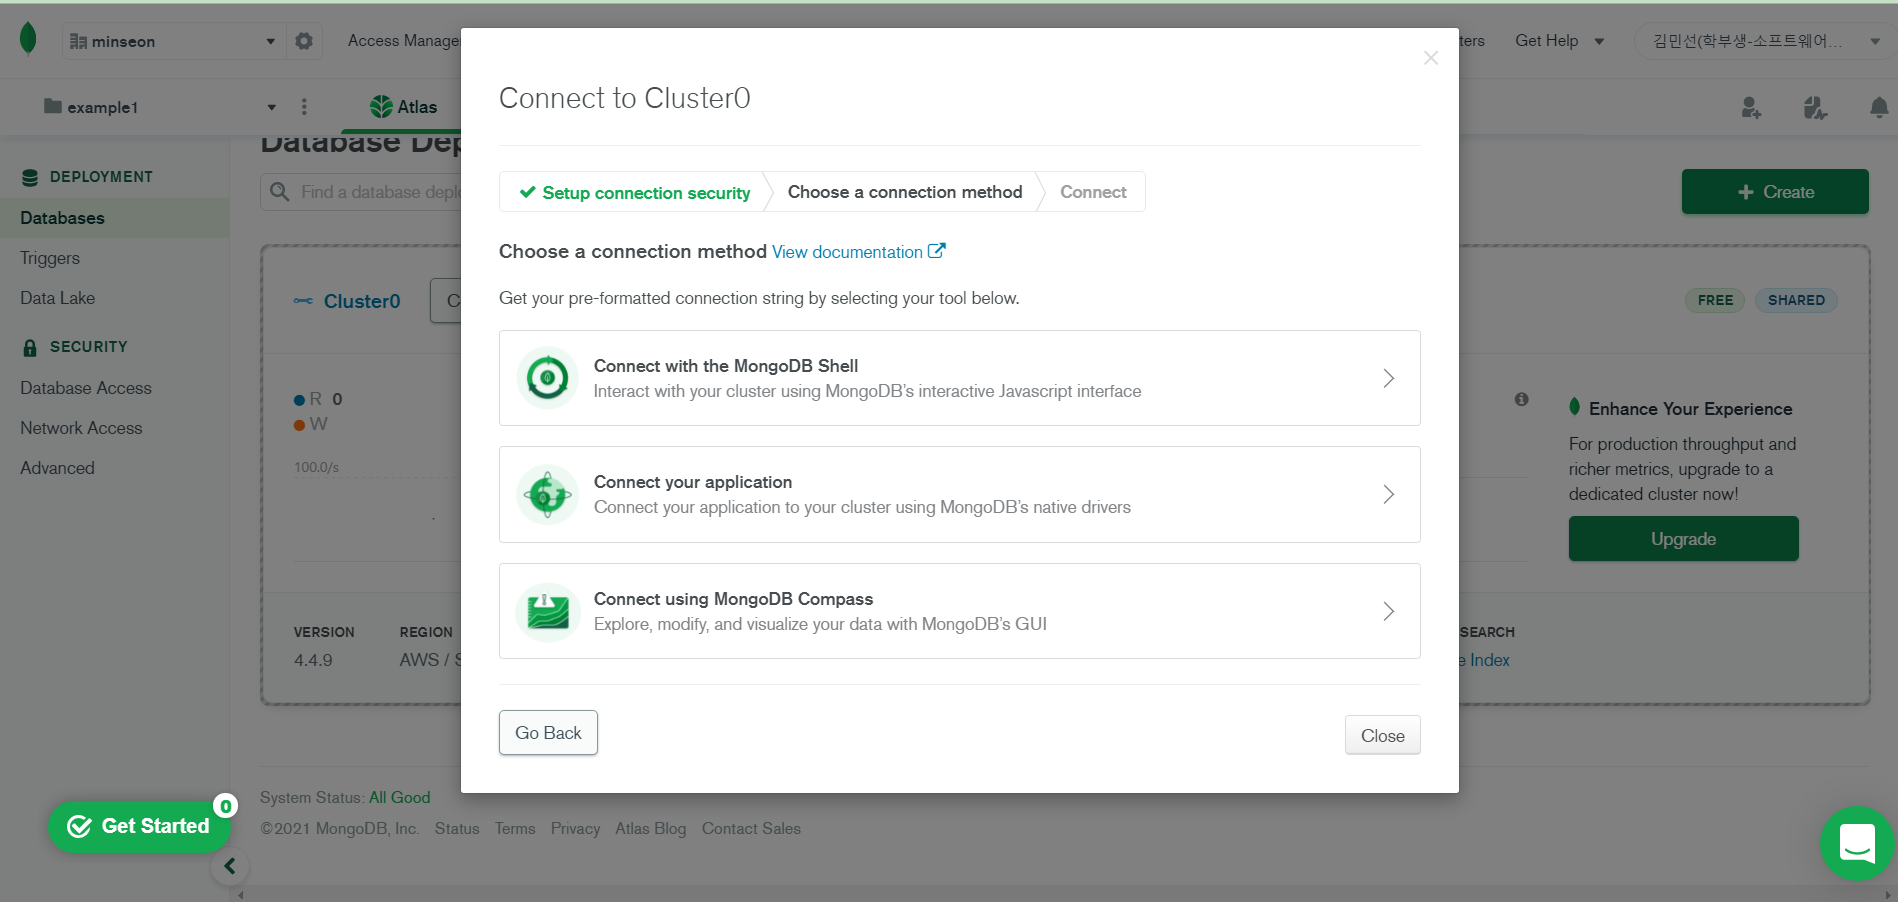Open Access Manager menu
1898x902 pixels.
403,41
